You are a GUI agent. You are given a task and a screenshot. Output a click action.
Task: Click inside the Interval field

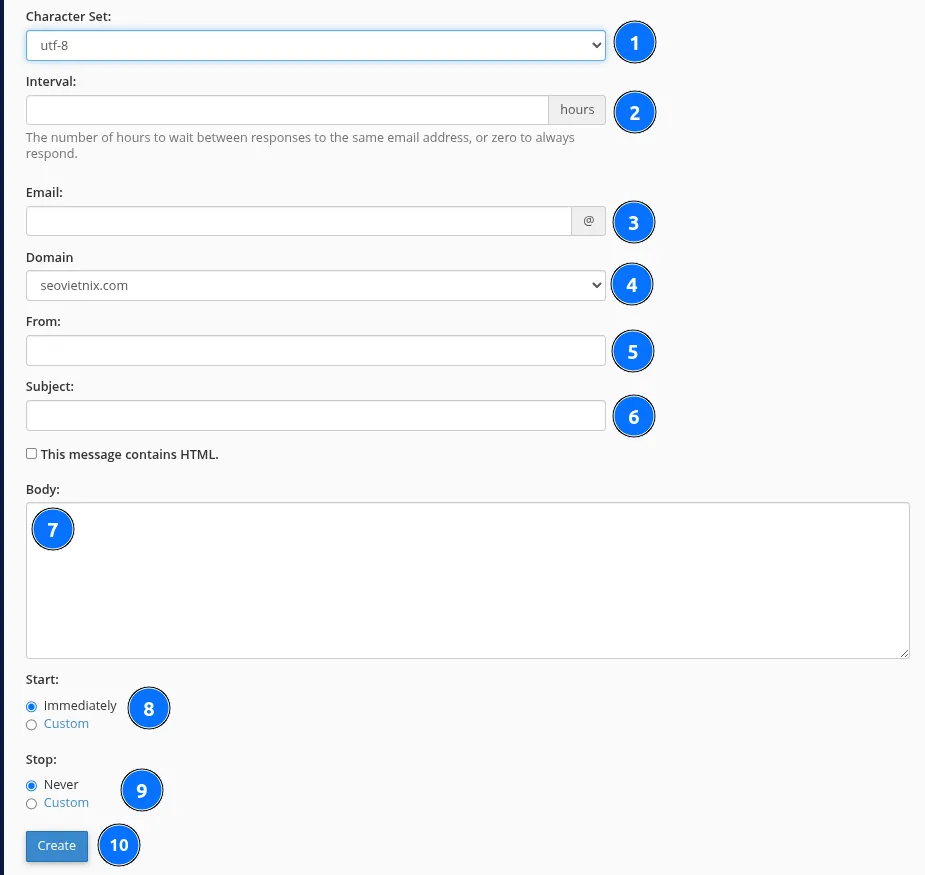tap(285, 109)
